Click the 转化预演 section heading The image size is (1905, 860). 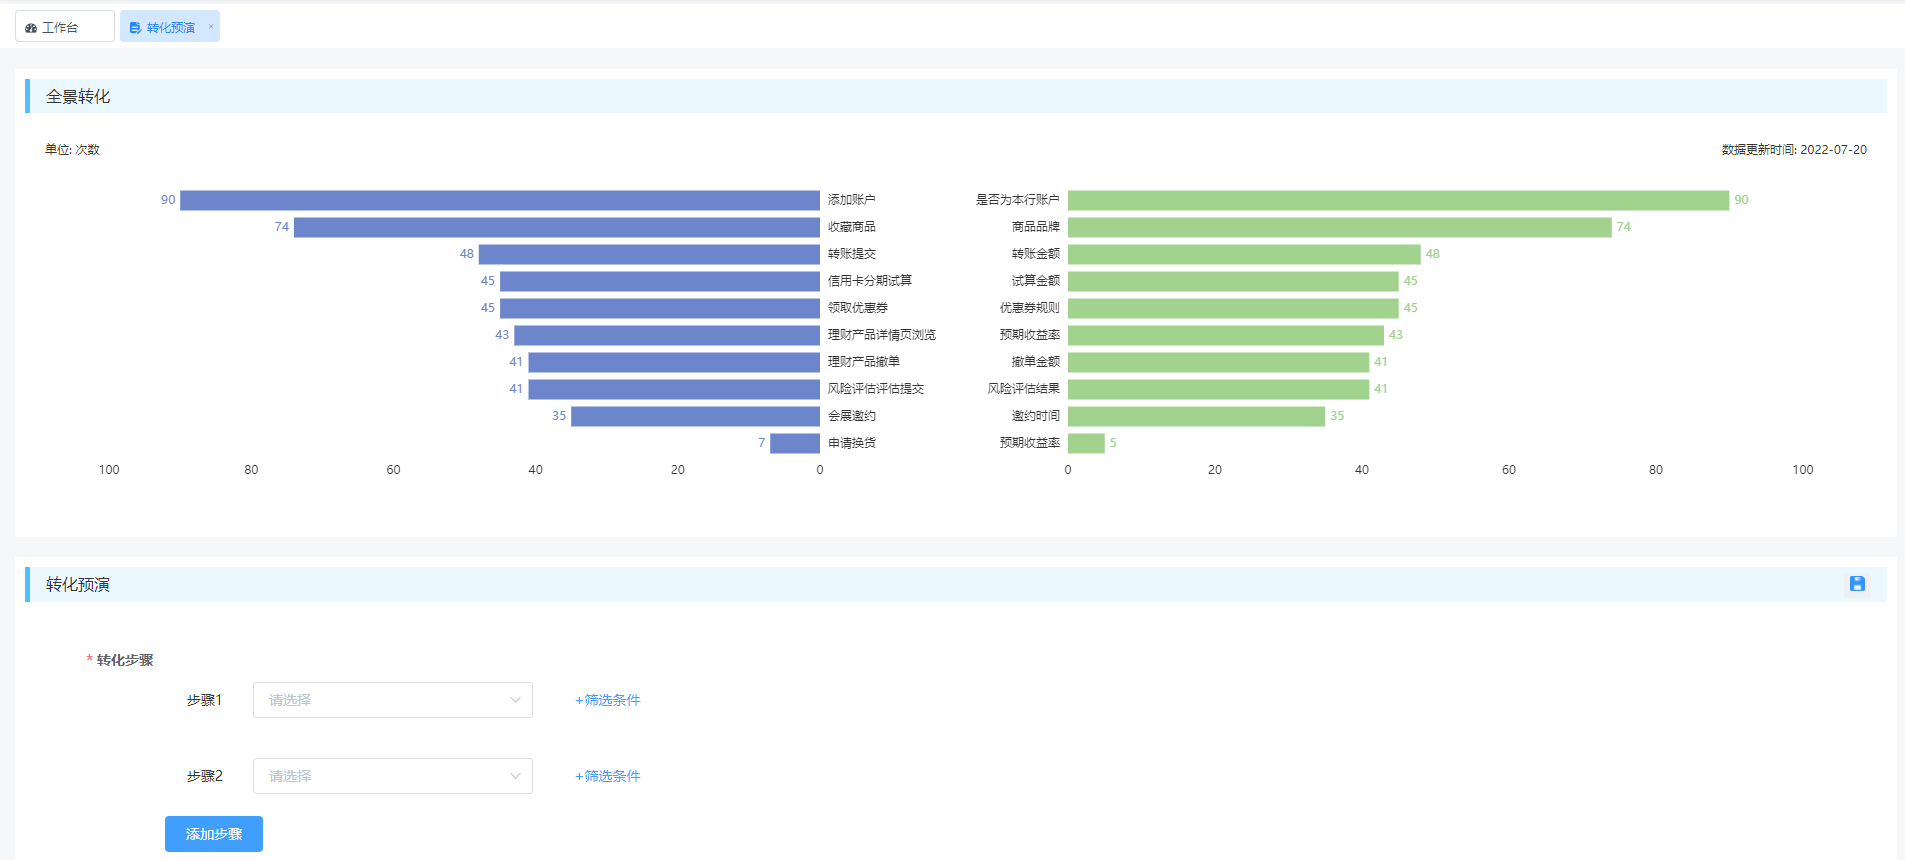[x=78, y=585]
